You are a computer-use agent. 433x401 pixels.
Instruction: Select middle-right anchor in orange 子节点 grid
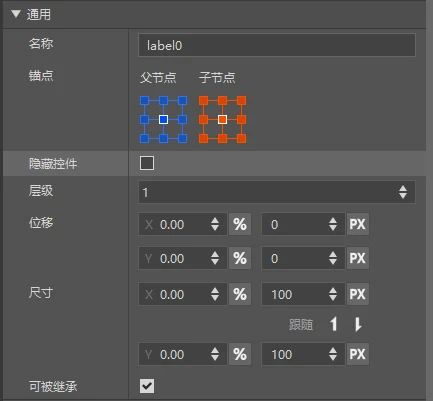pyautogui.click(x=241, y=119)
